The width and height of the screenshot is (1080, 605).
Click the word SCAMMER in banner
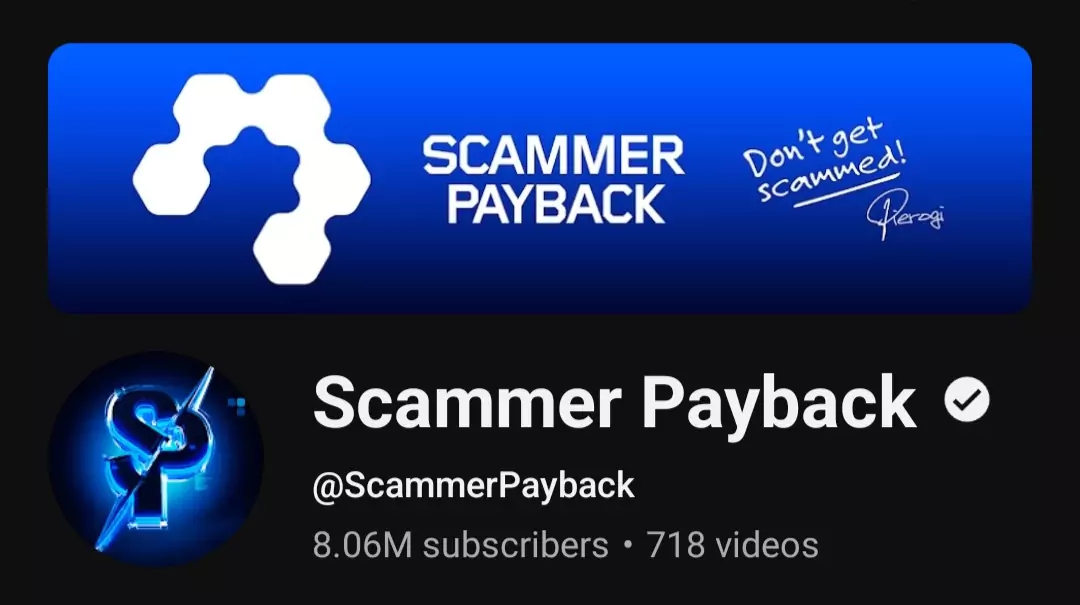[554, 156]
